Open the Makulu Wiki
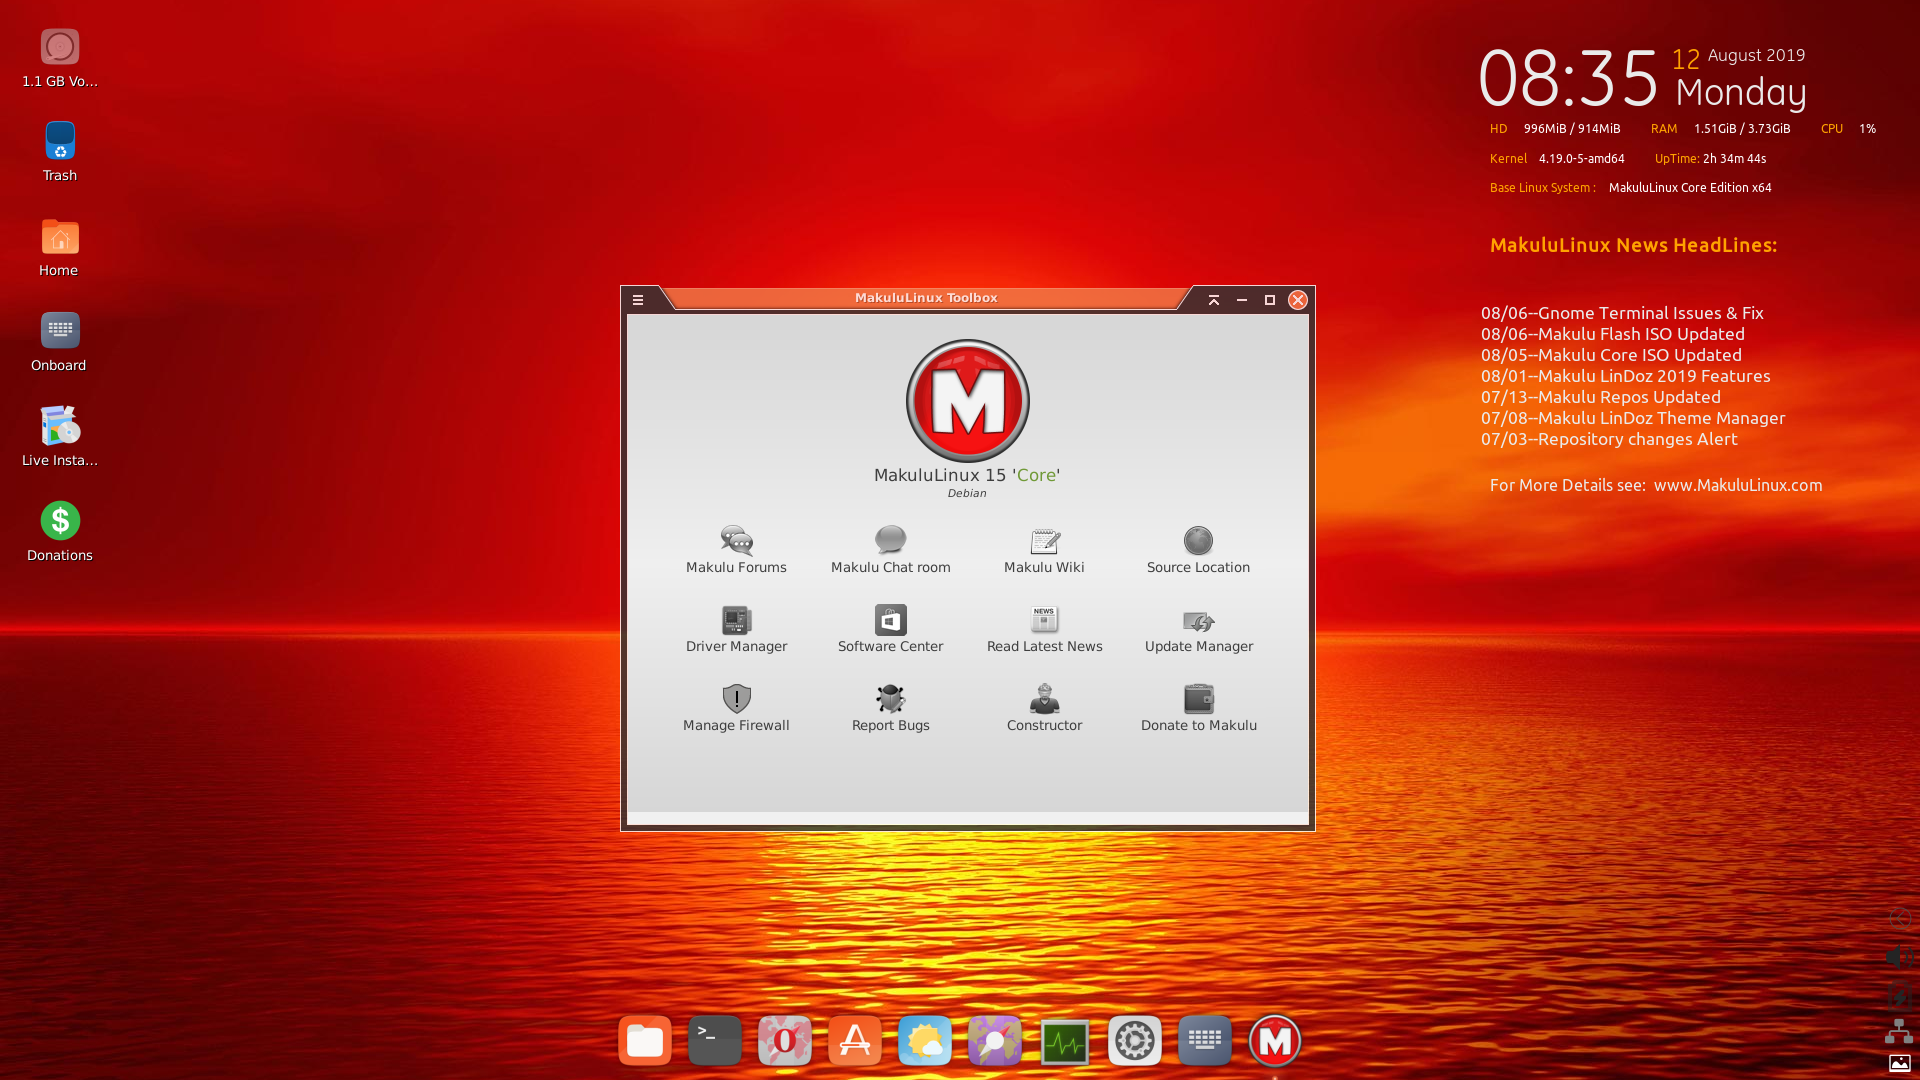Screen dimensions: 1920x1080 click(x=1044, y=550)
